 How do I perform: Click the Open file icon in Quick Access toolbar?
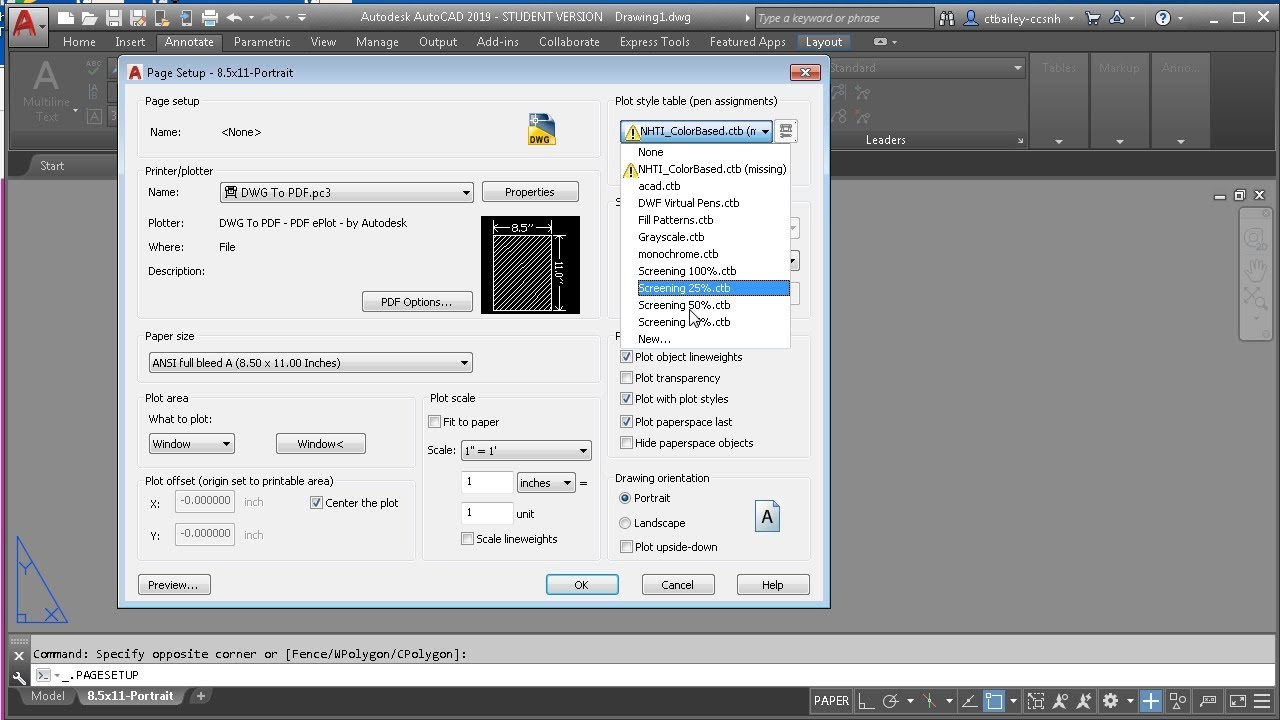click(90, 18)
